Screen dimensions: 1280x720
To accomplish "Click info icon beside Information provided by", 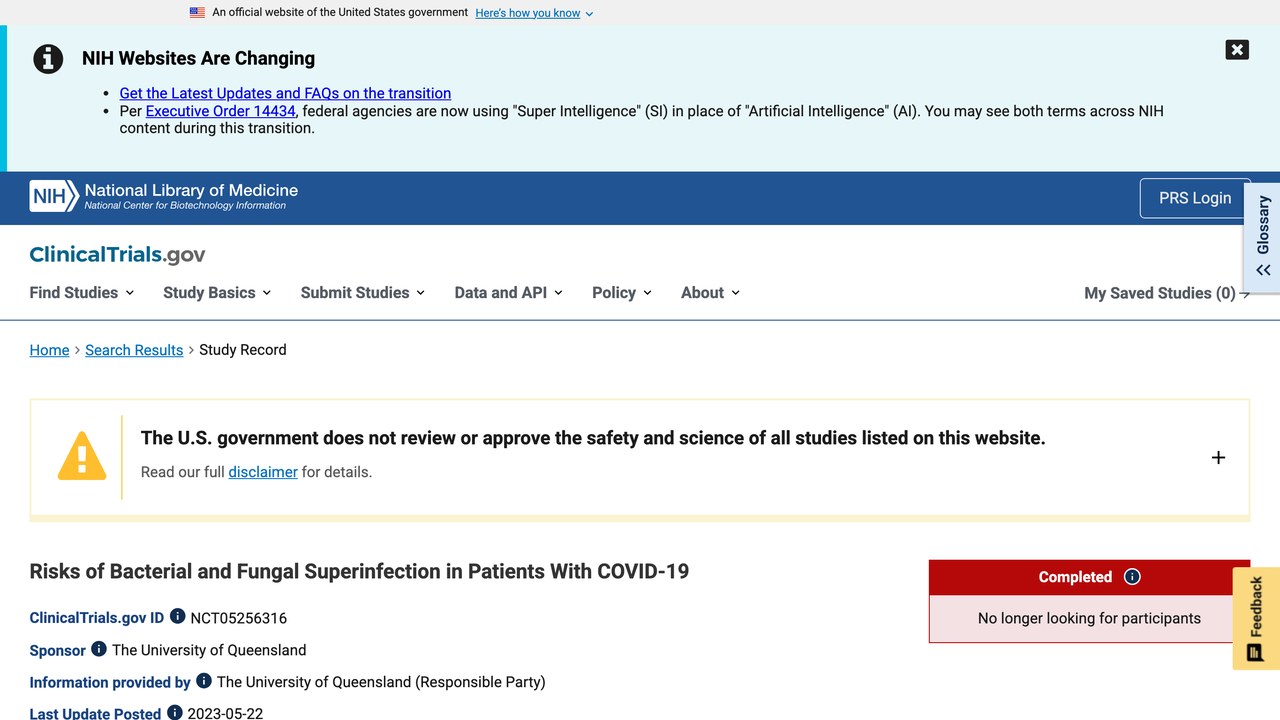I will (x=203, y=680).
